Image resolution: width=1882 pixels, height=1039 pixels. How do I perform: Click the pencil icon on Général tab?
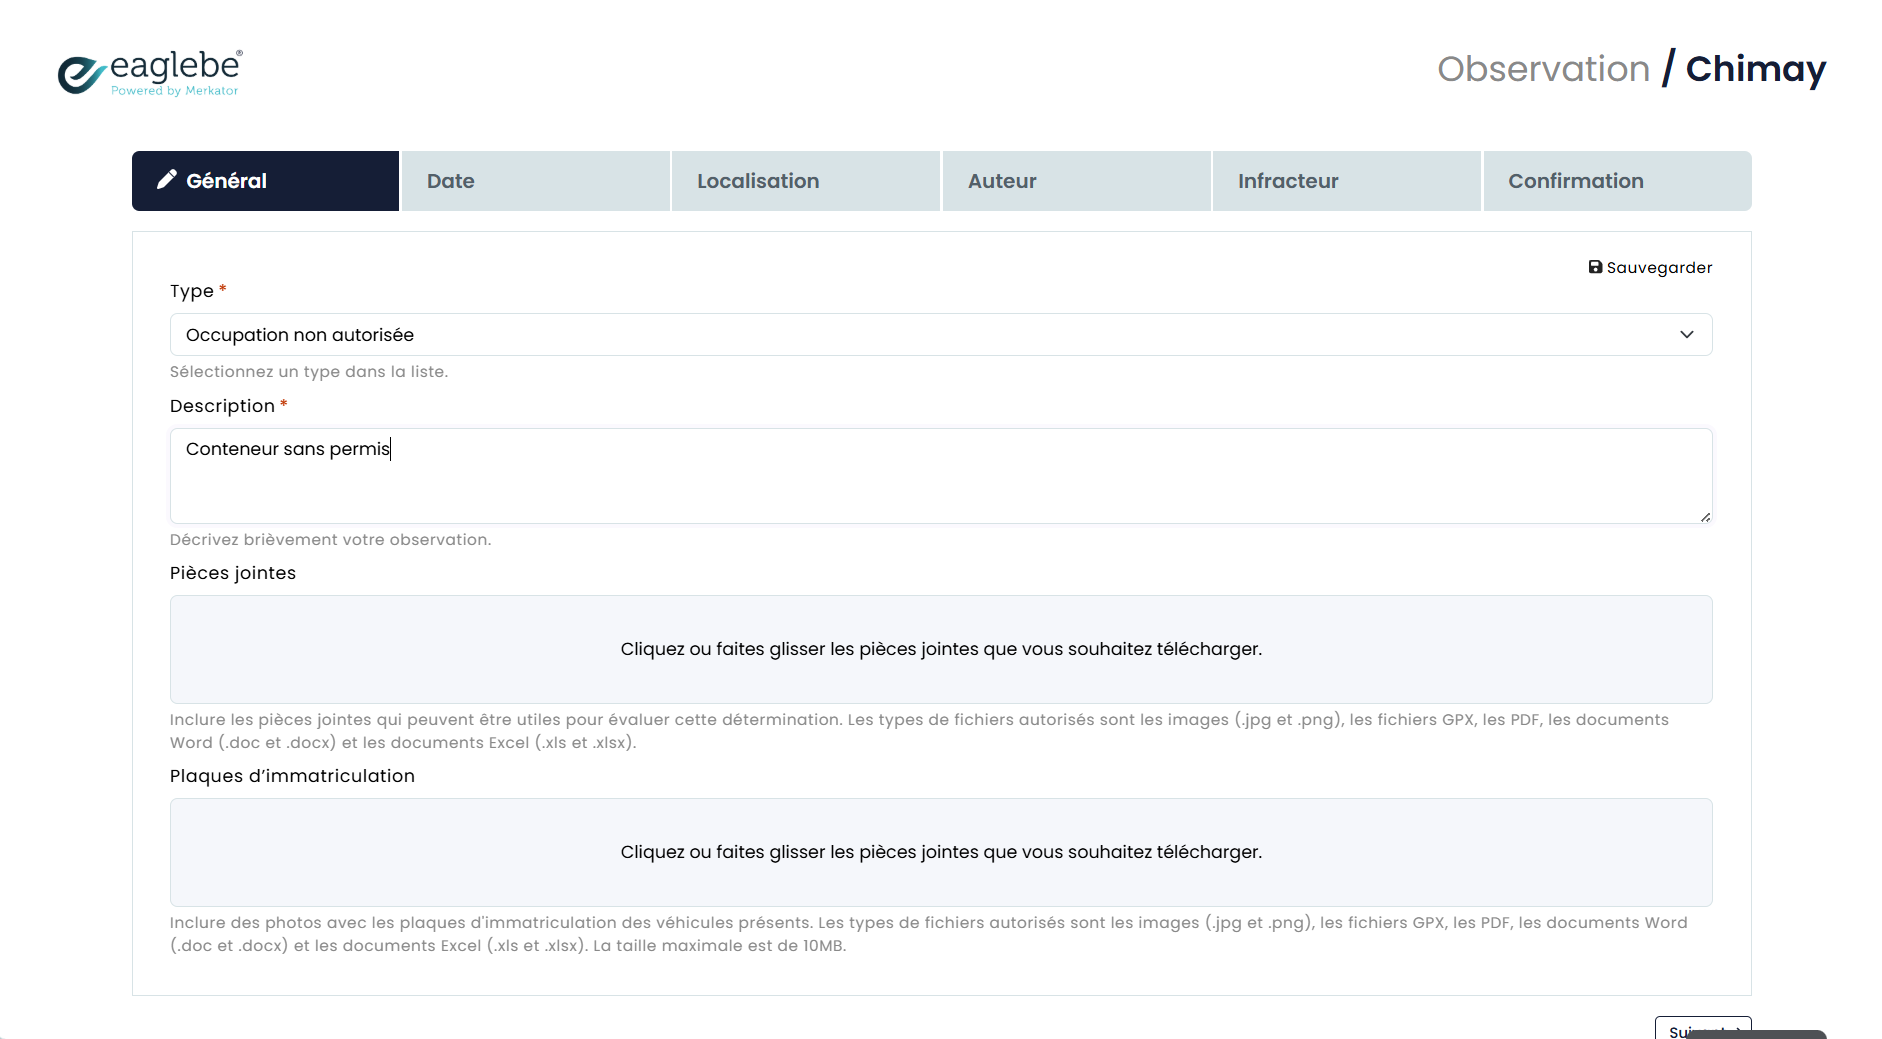pyautogui.click(x=167, y=180)
